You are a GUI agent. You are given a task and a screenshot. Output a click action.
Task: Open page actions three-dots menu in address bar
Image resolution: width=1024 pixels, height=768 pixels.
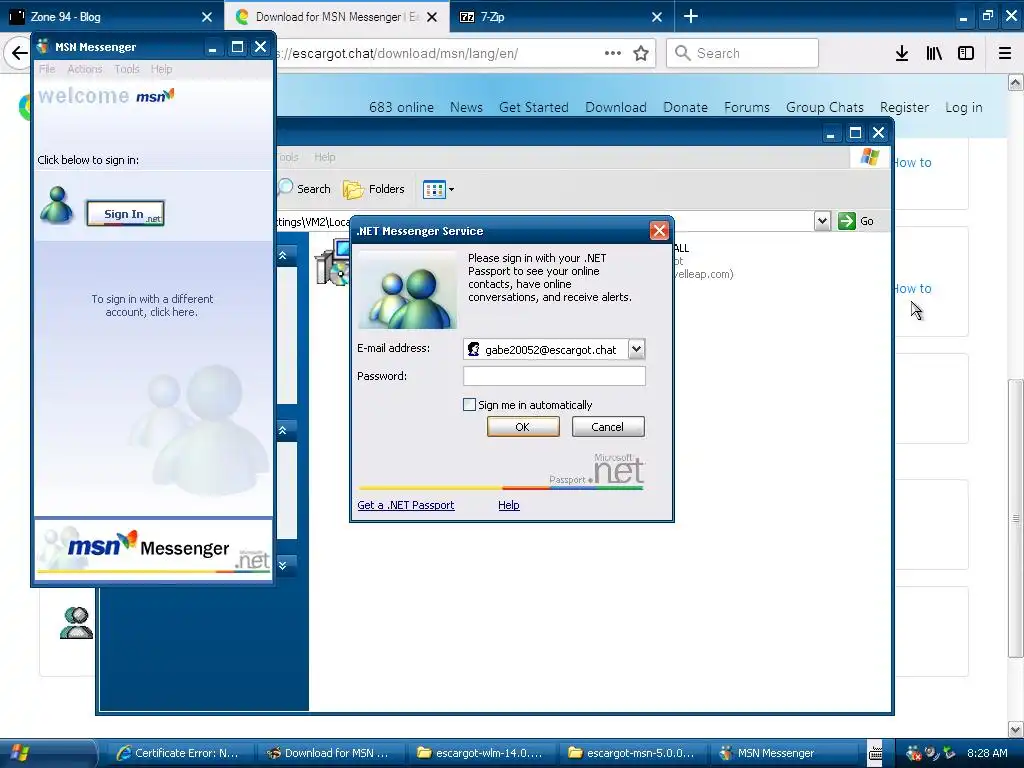(x=613, y=53)
